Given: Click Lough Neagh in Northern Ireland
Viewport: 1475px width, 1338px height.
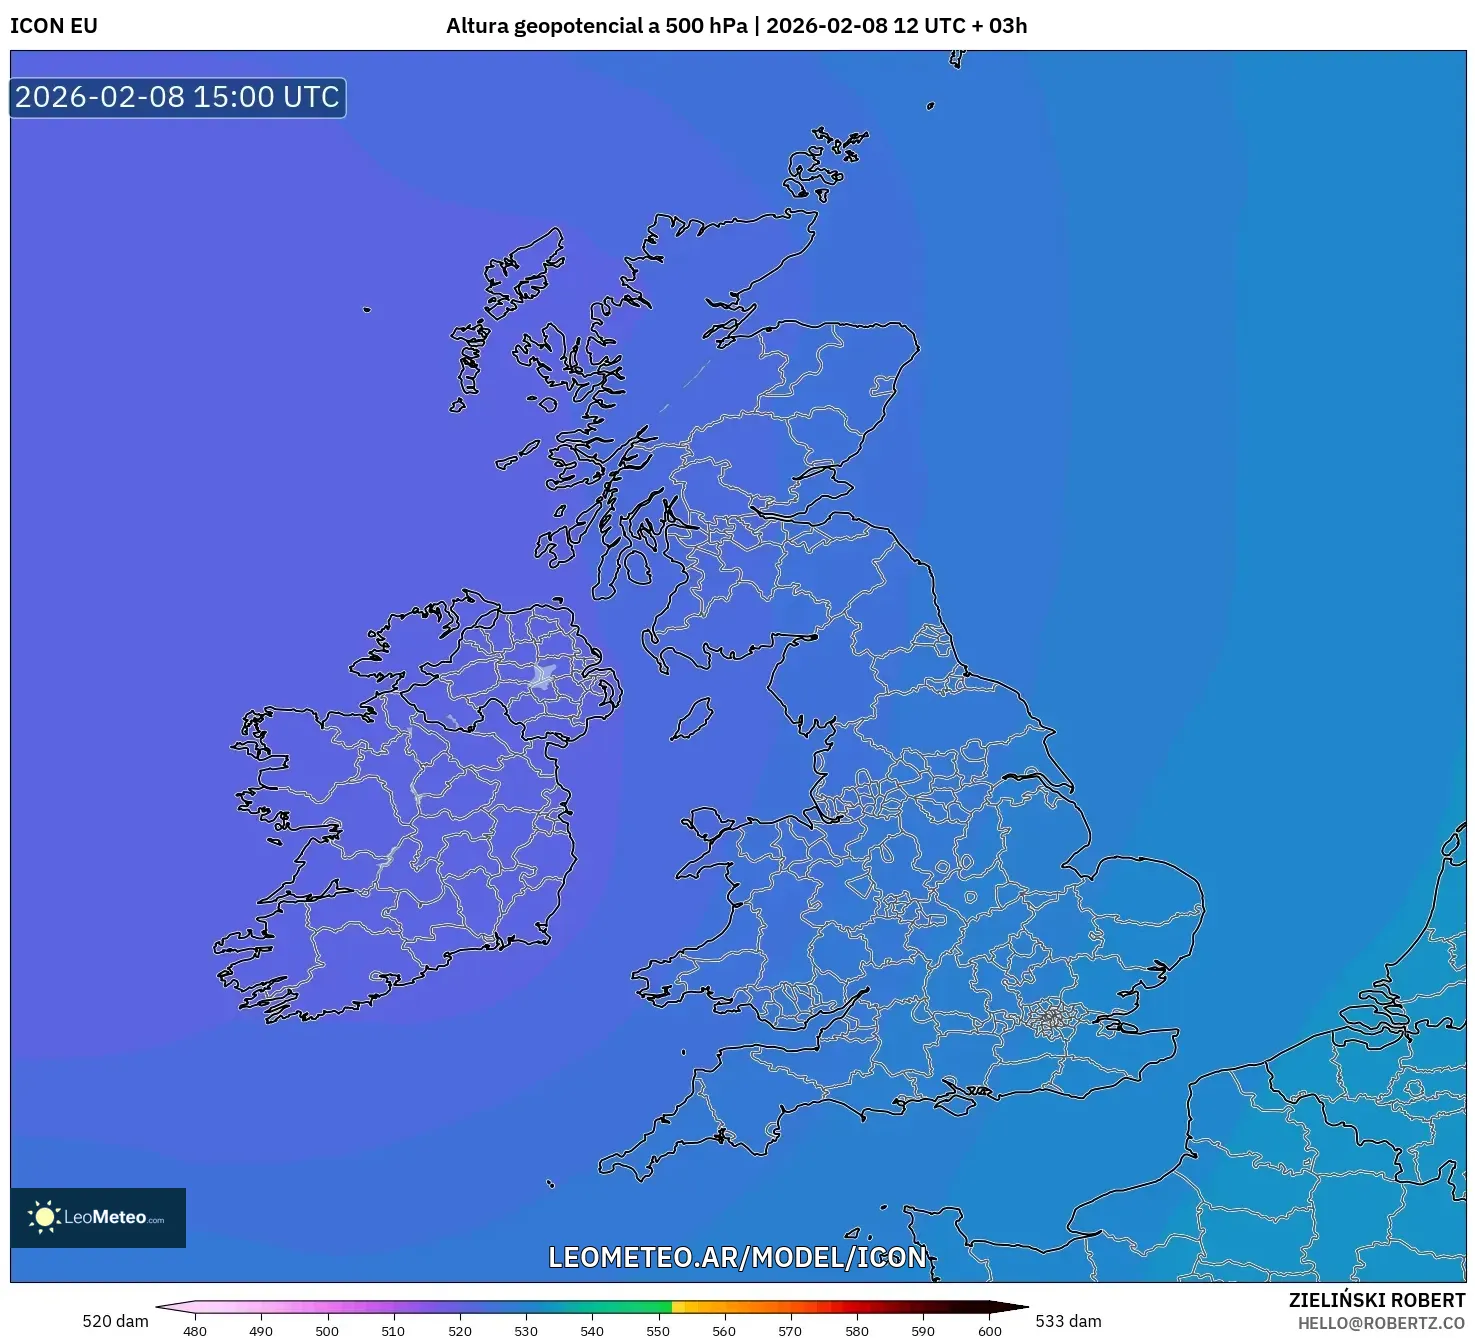Looking at the screenshot, I should point(544,677).
